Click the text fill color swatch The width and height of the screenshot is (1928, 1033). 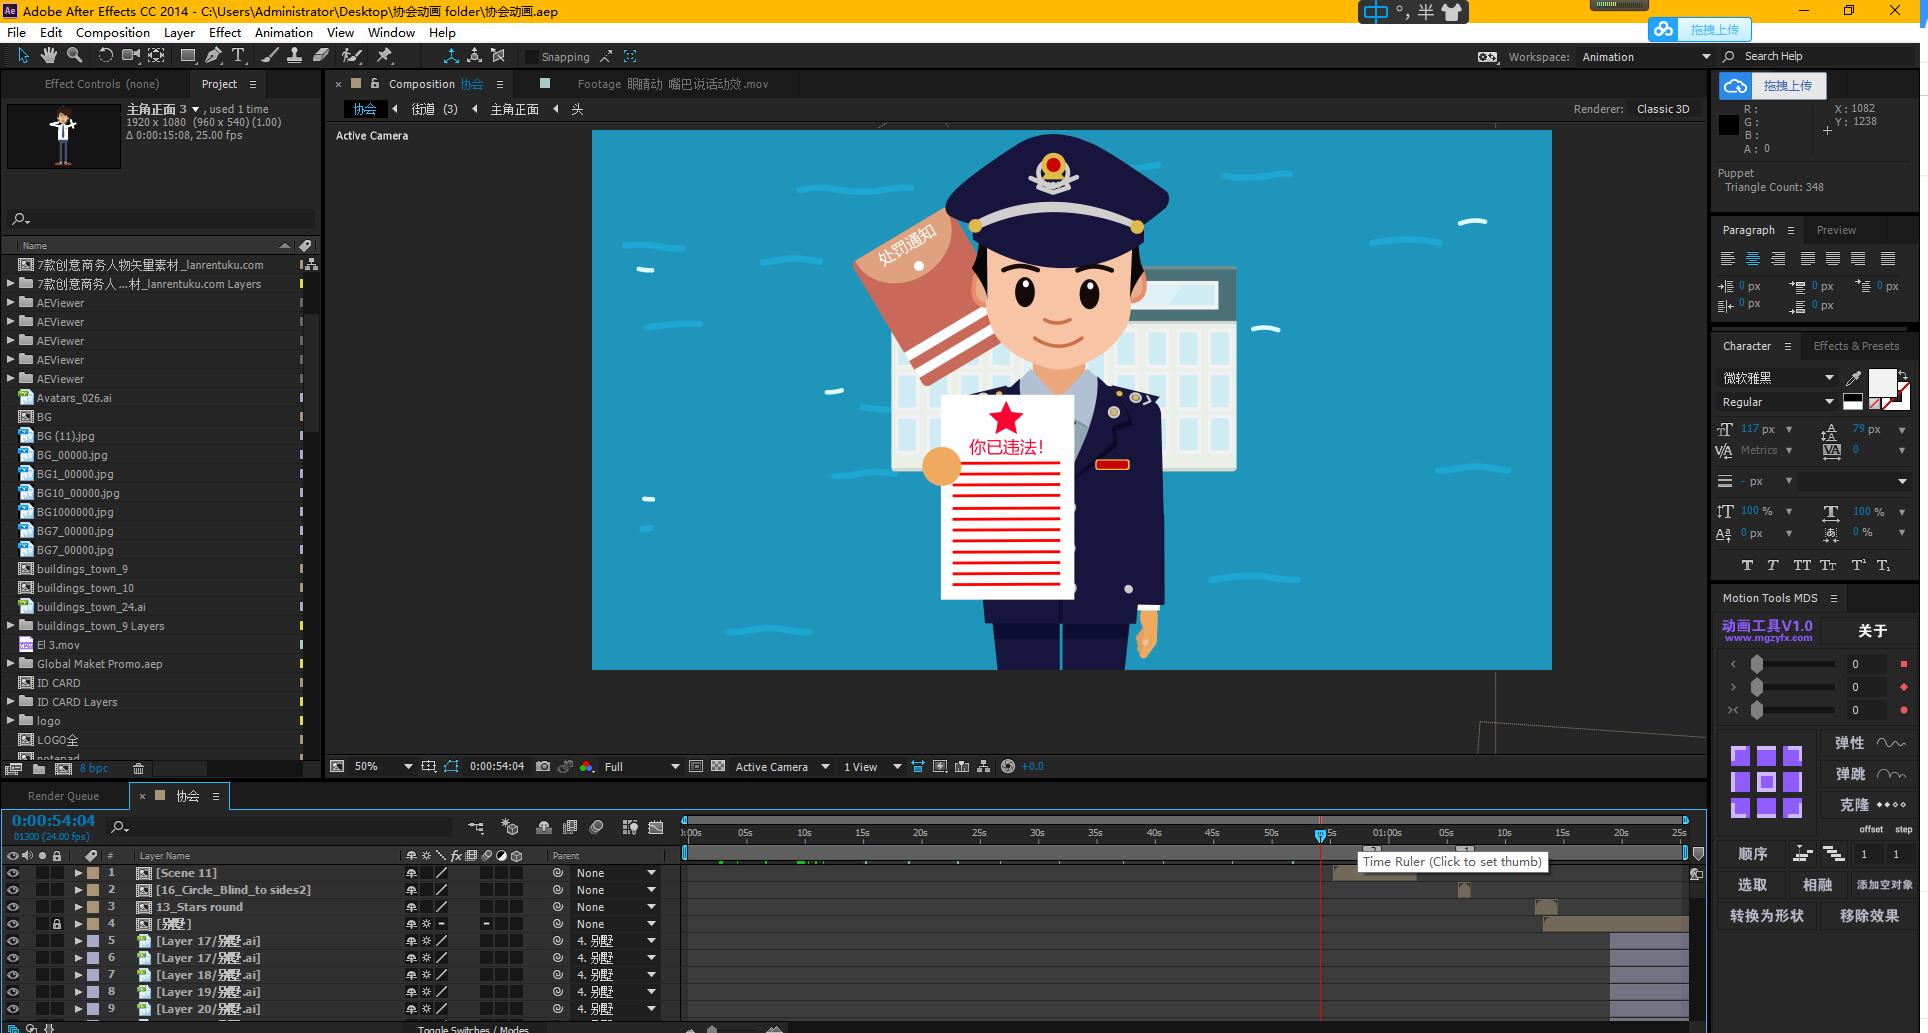point(1882,382)
